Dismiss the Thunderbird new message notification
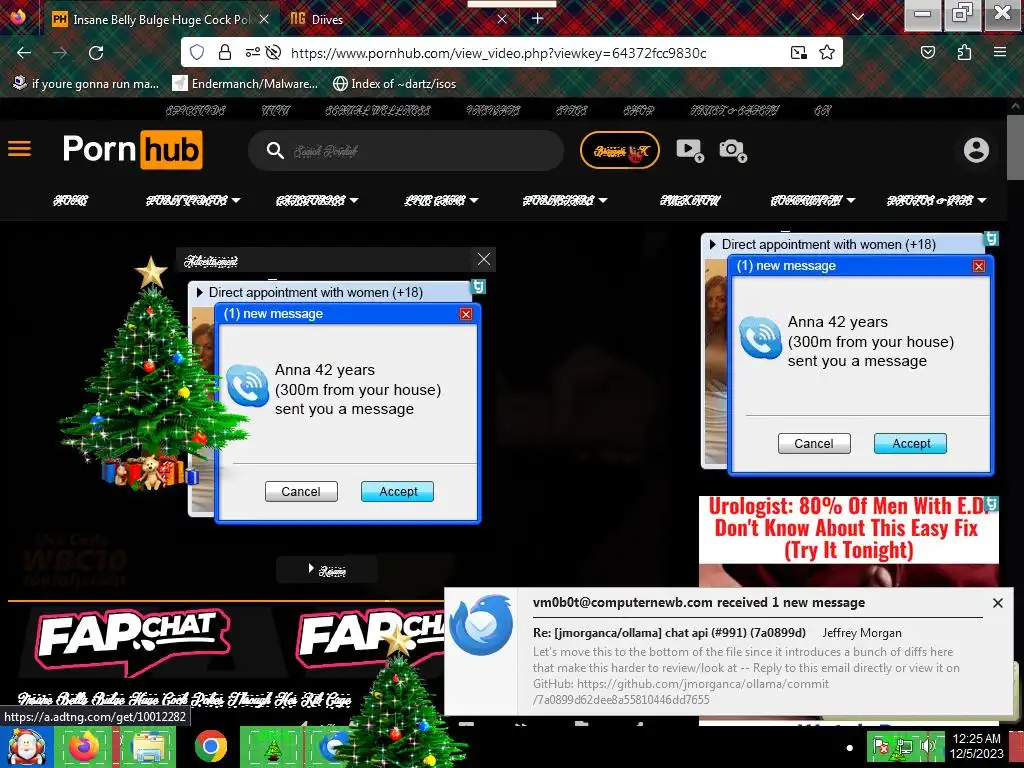Screen dimensions: 1024x768 click(997, 603)
